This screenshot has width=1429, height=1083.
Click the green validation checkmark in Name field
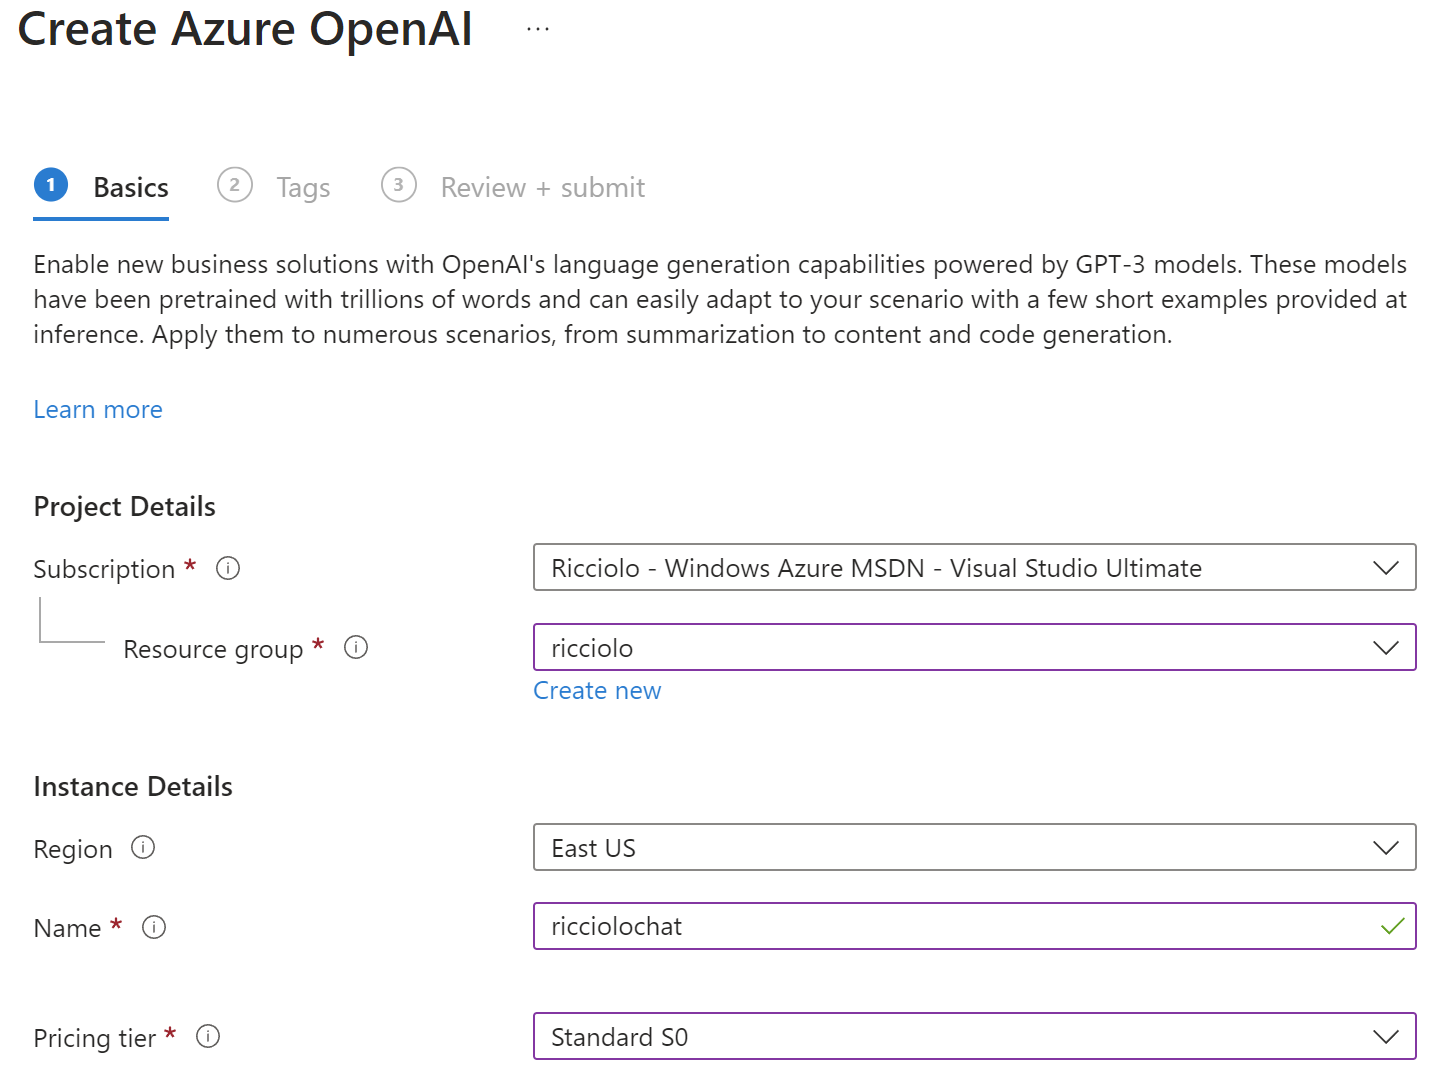pyautogui.click(x=1393, y=926)
